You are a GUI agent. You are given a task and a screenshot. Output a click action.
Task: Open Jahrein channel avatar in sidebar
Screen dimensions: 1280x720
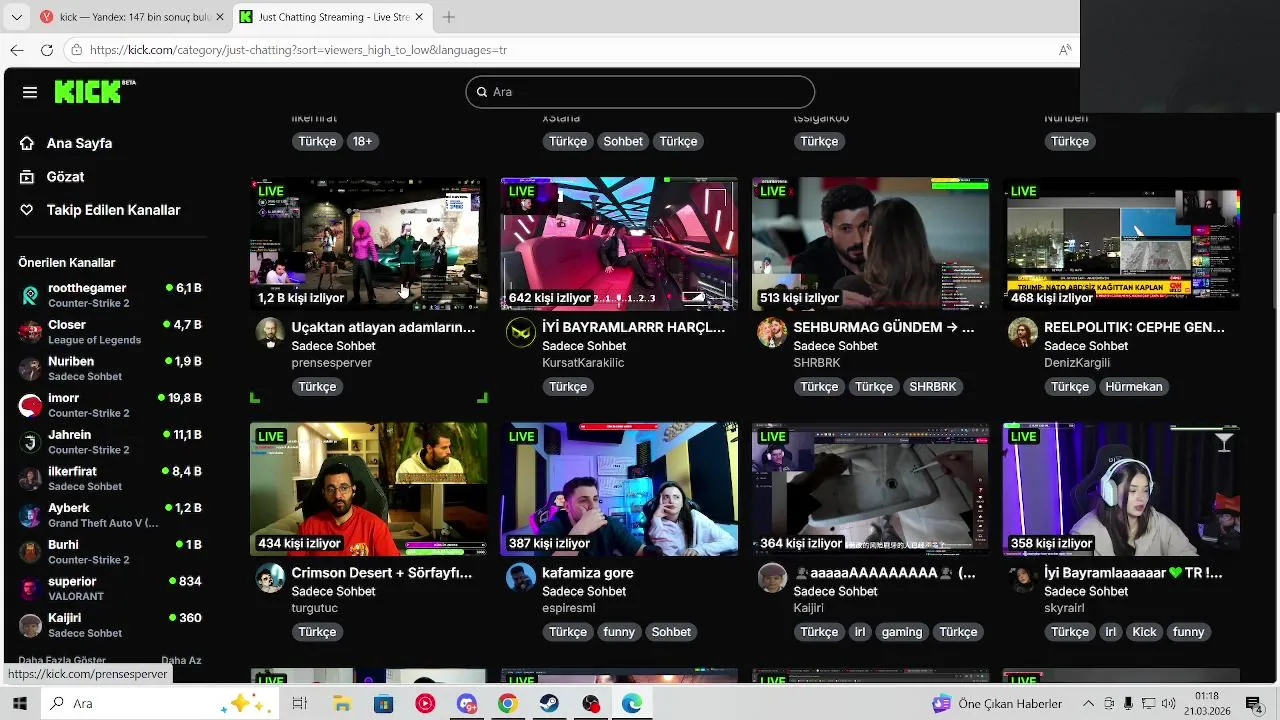[x=31, y=442]
